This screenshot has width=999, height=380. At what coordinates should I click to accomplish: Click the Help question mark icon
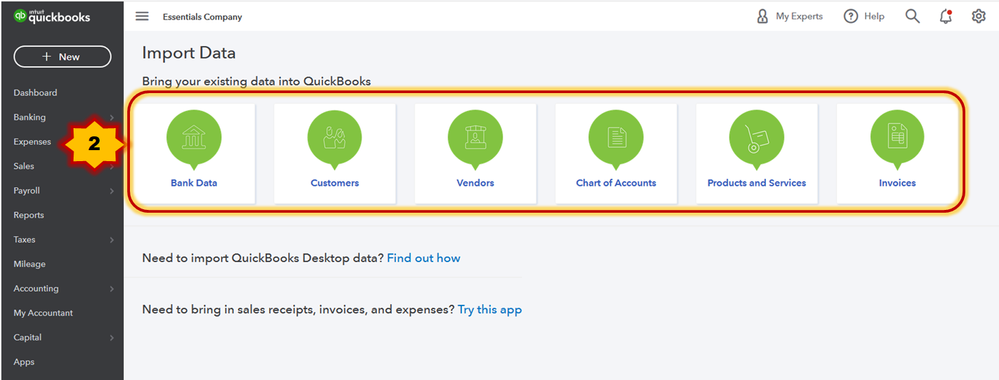(851, 17)
